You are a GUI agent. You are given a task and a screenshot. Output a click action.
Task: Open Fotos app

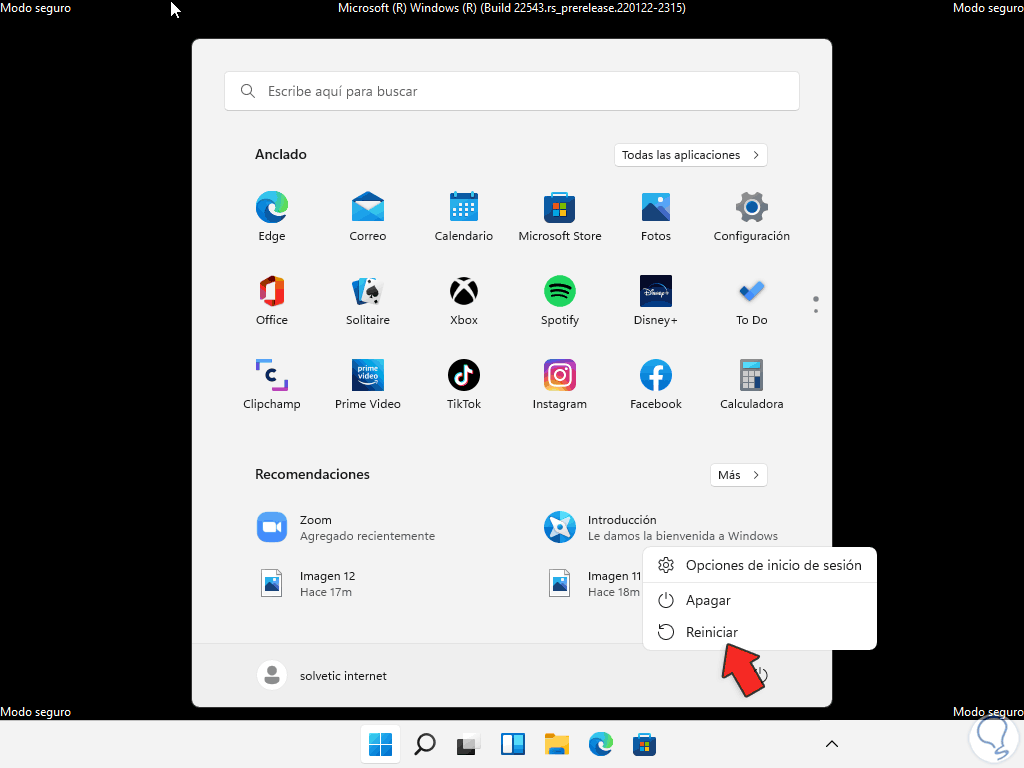pyautogui.click(x=656, y=217)
